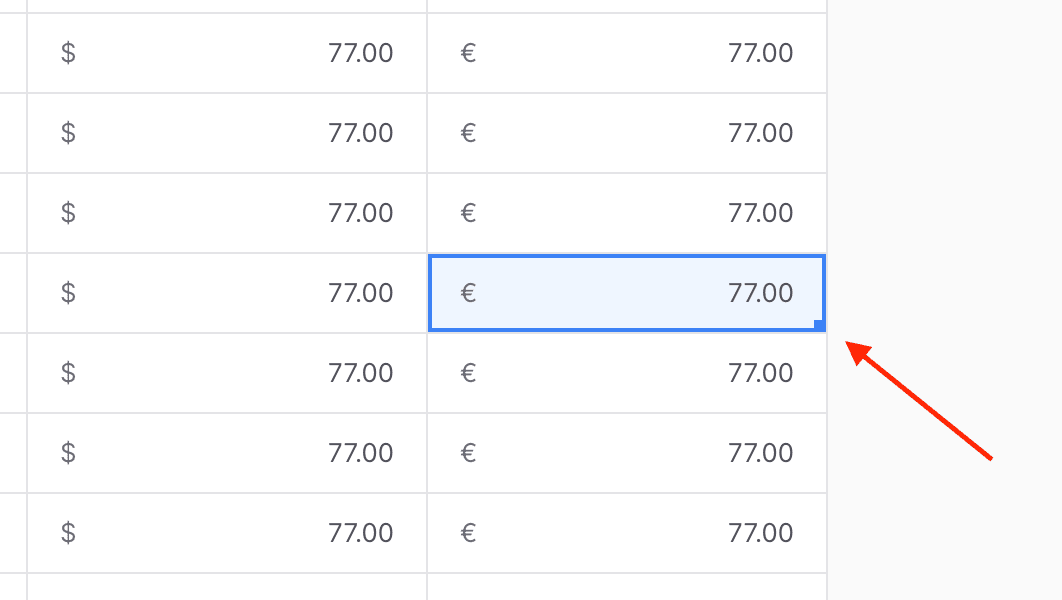1062x600 pixels.
Task: Click the sixth euro 77.00 cell from top
Action: pyautogui.click(x=627, y=453)
